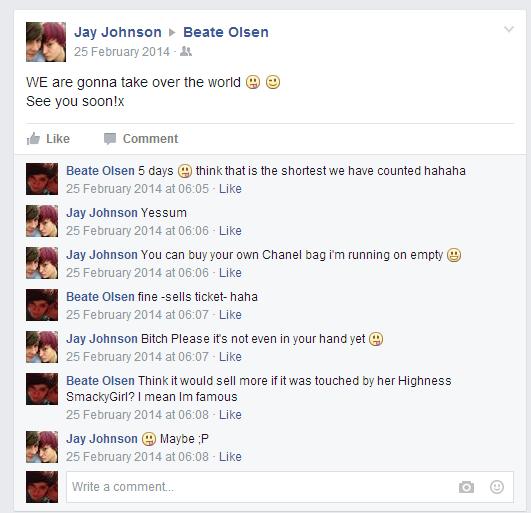This screenshot has width=531, height=513.
Task: Open the post options chevron menu
Action: [509, 29]
